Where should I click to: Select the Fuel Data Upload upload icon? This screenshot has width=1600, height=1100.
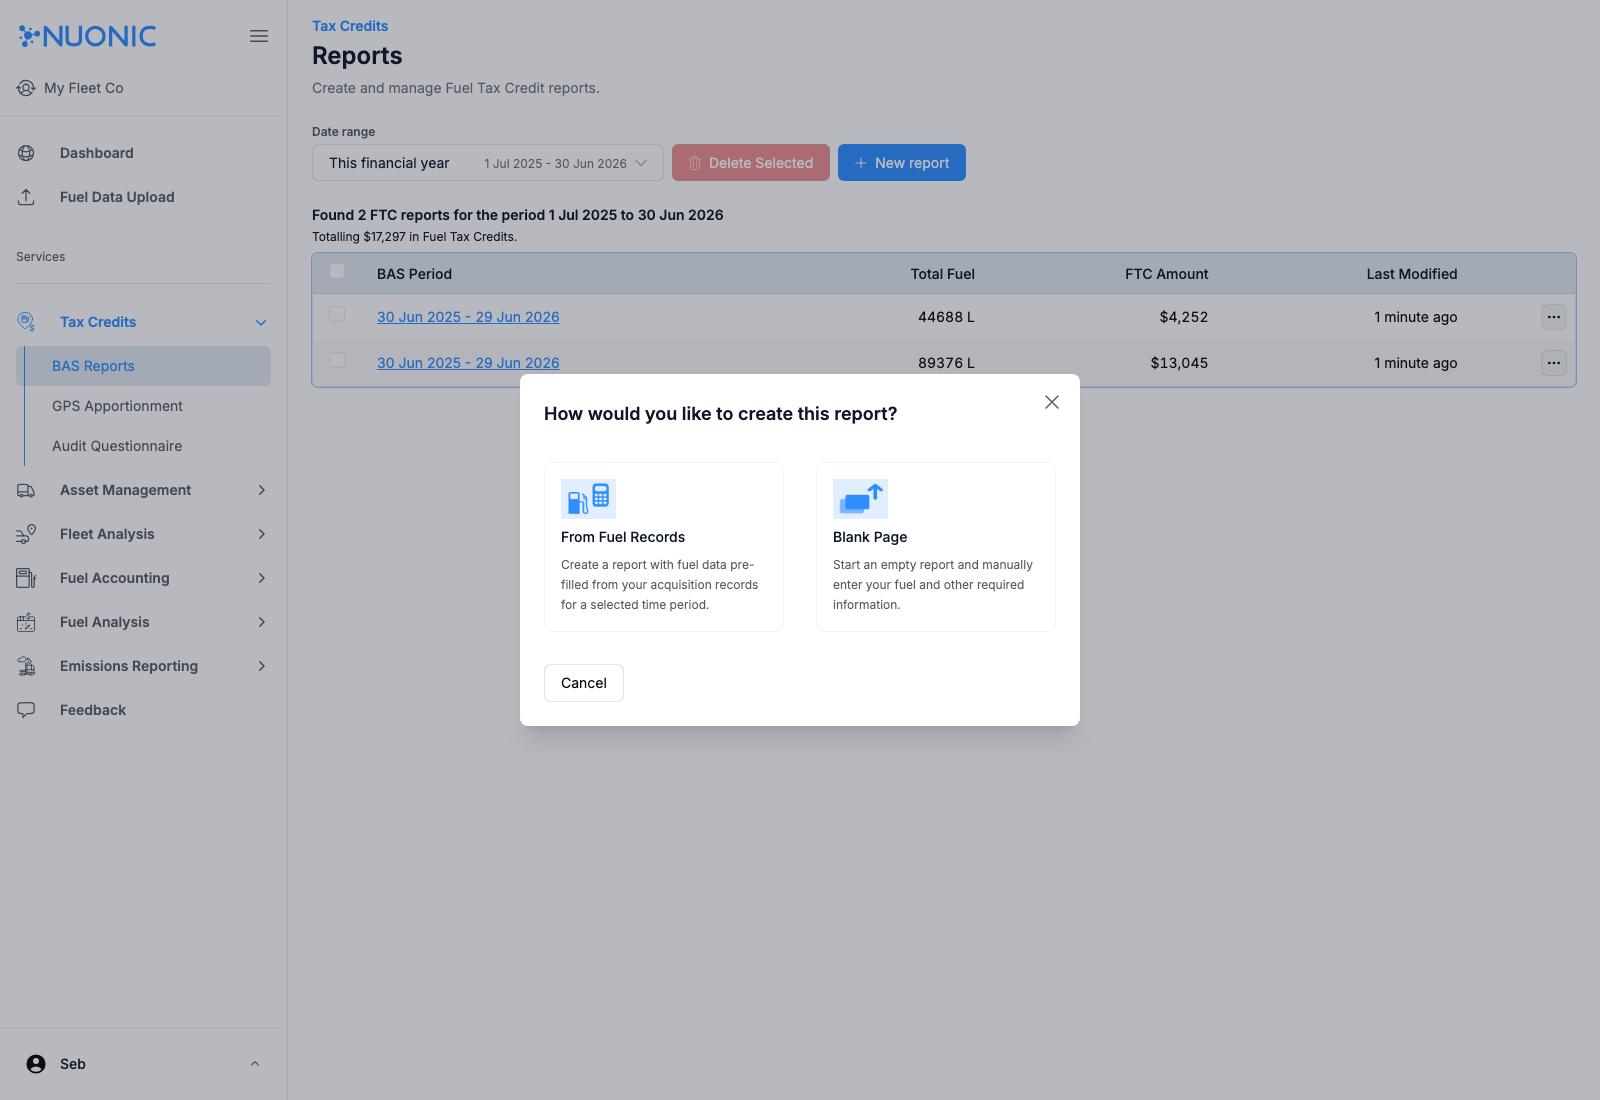pos(25,197)
